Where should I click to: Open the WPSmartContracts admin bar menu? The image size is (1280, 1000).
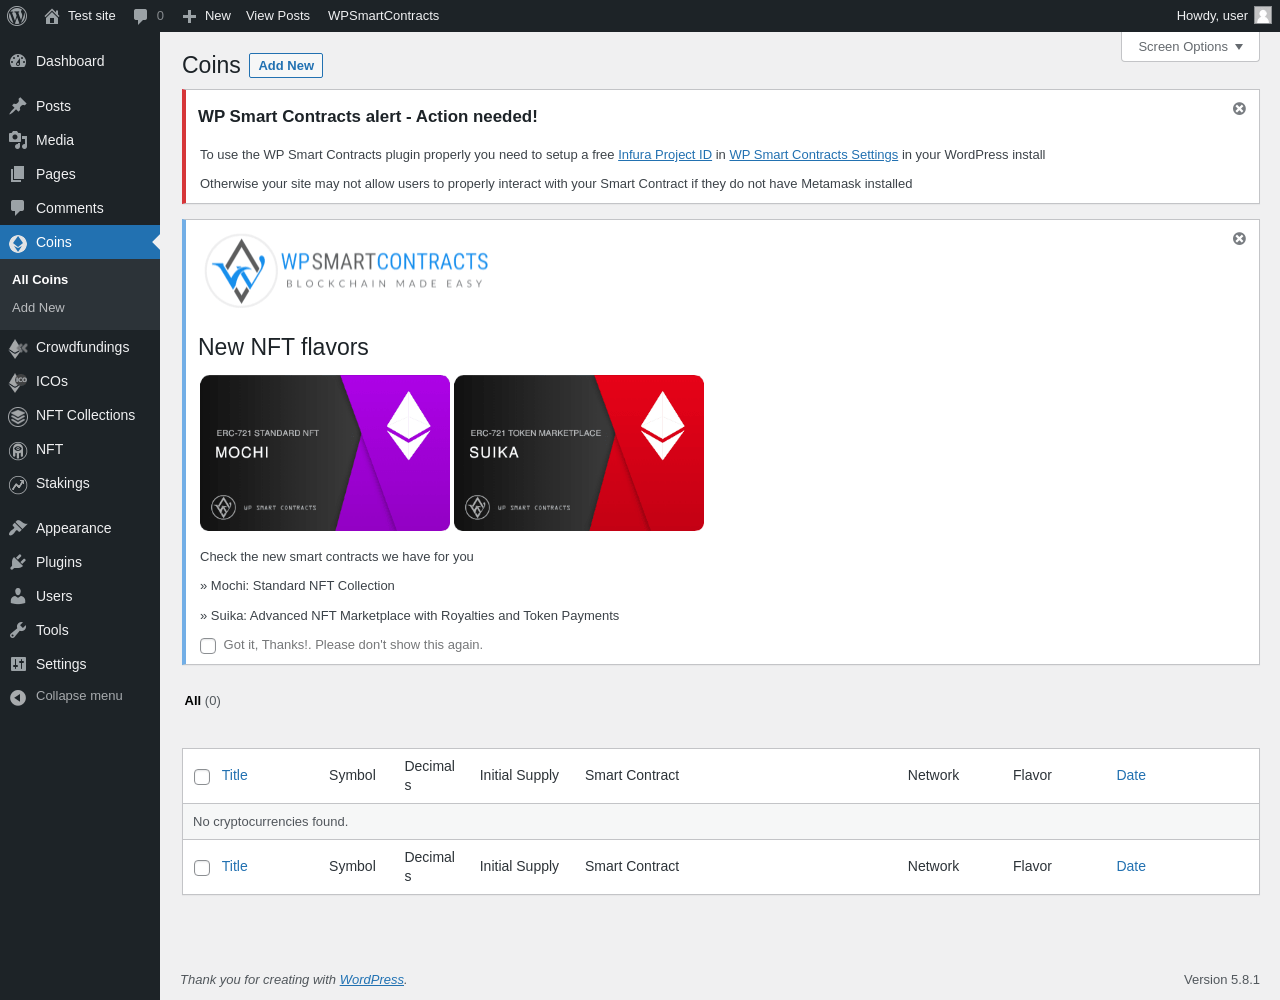[x=383, y=16]
